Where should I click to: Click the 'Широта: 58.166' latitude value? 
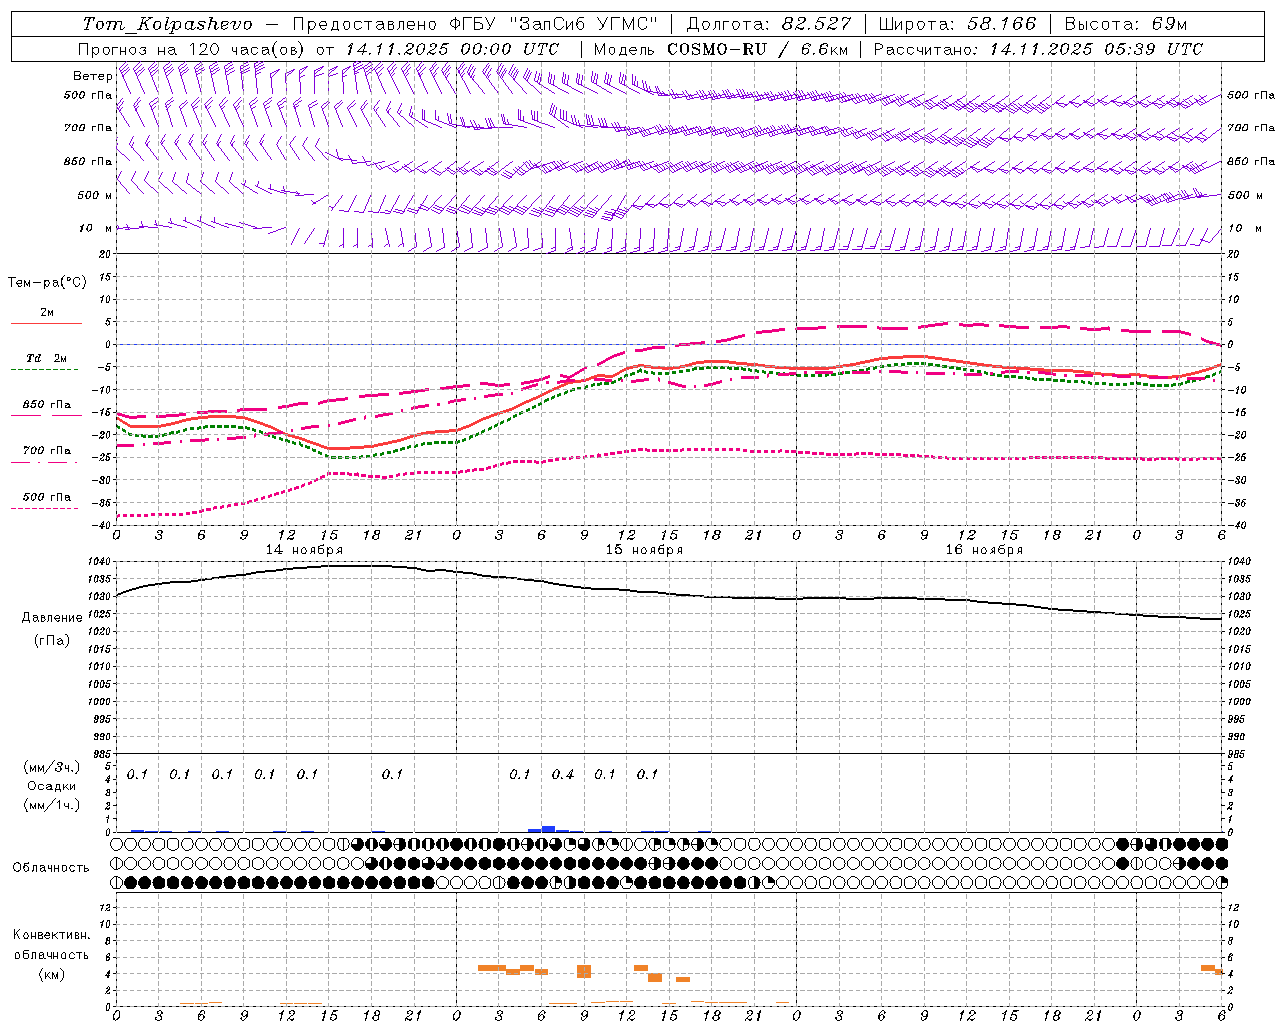click(x=957, y=24)
